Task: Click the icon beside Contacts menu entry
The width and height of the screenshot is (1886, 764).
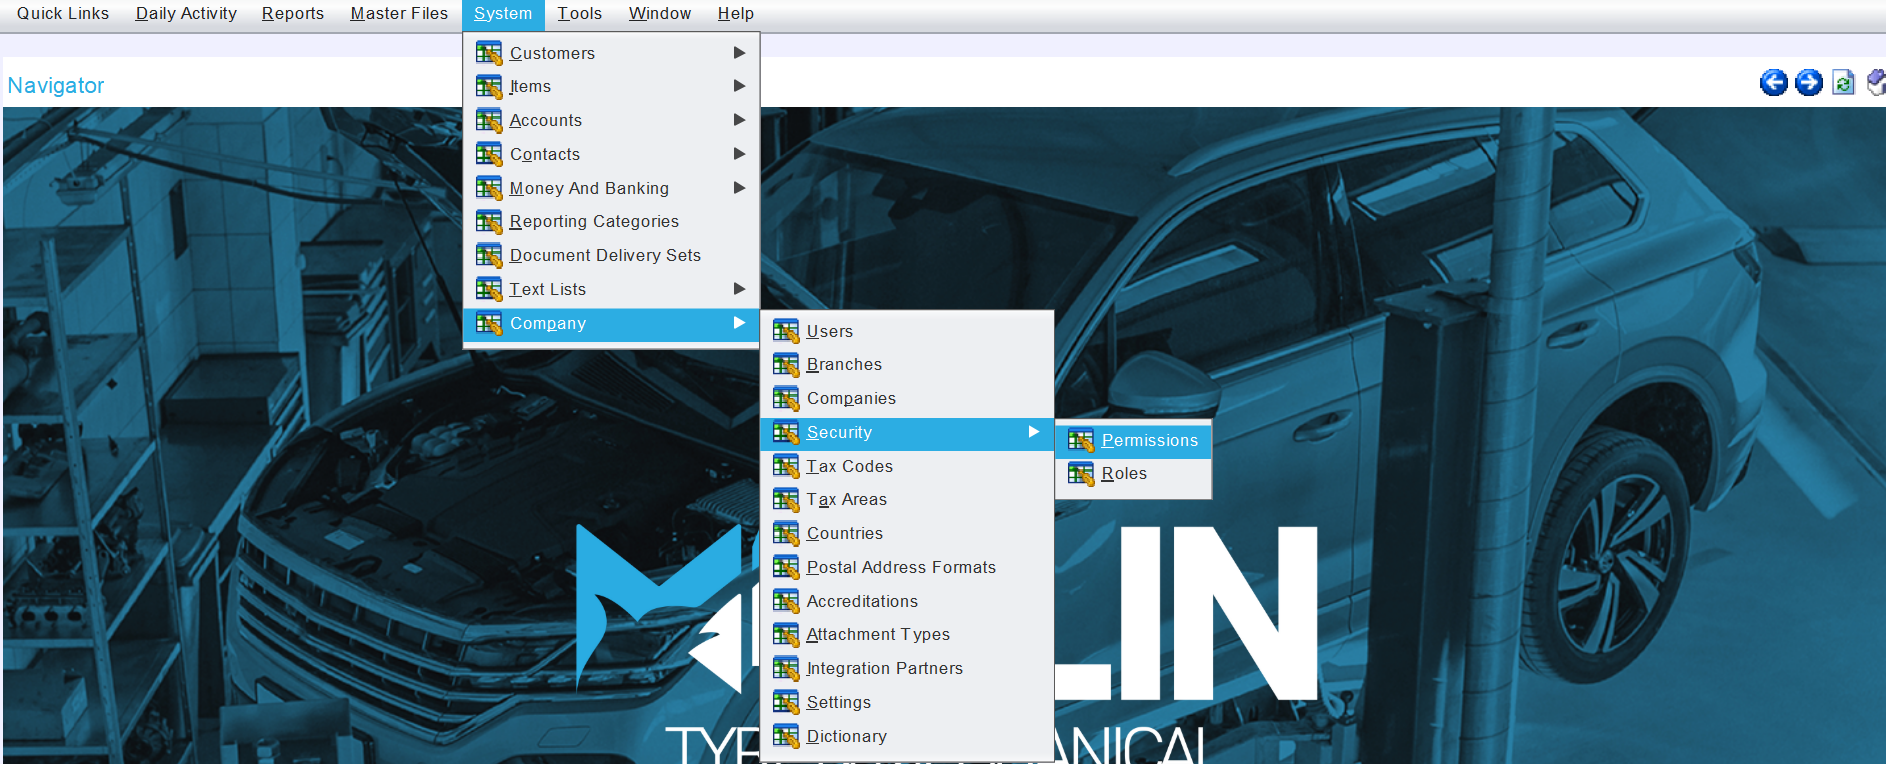Action: click(x=489, y=155)
